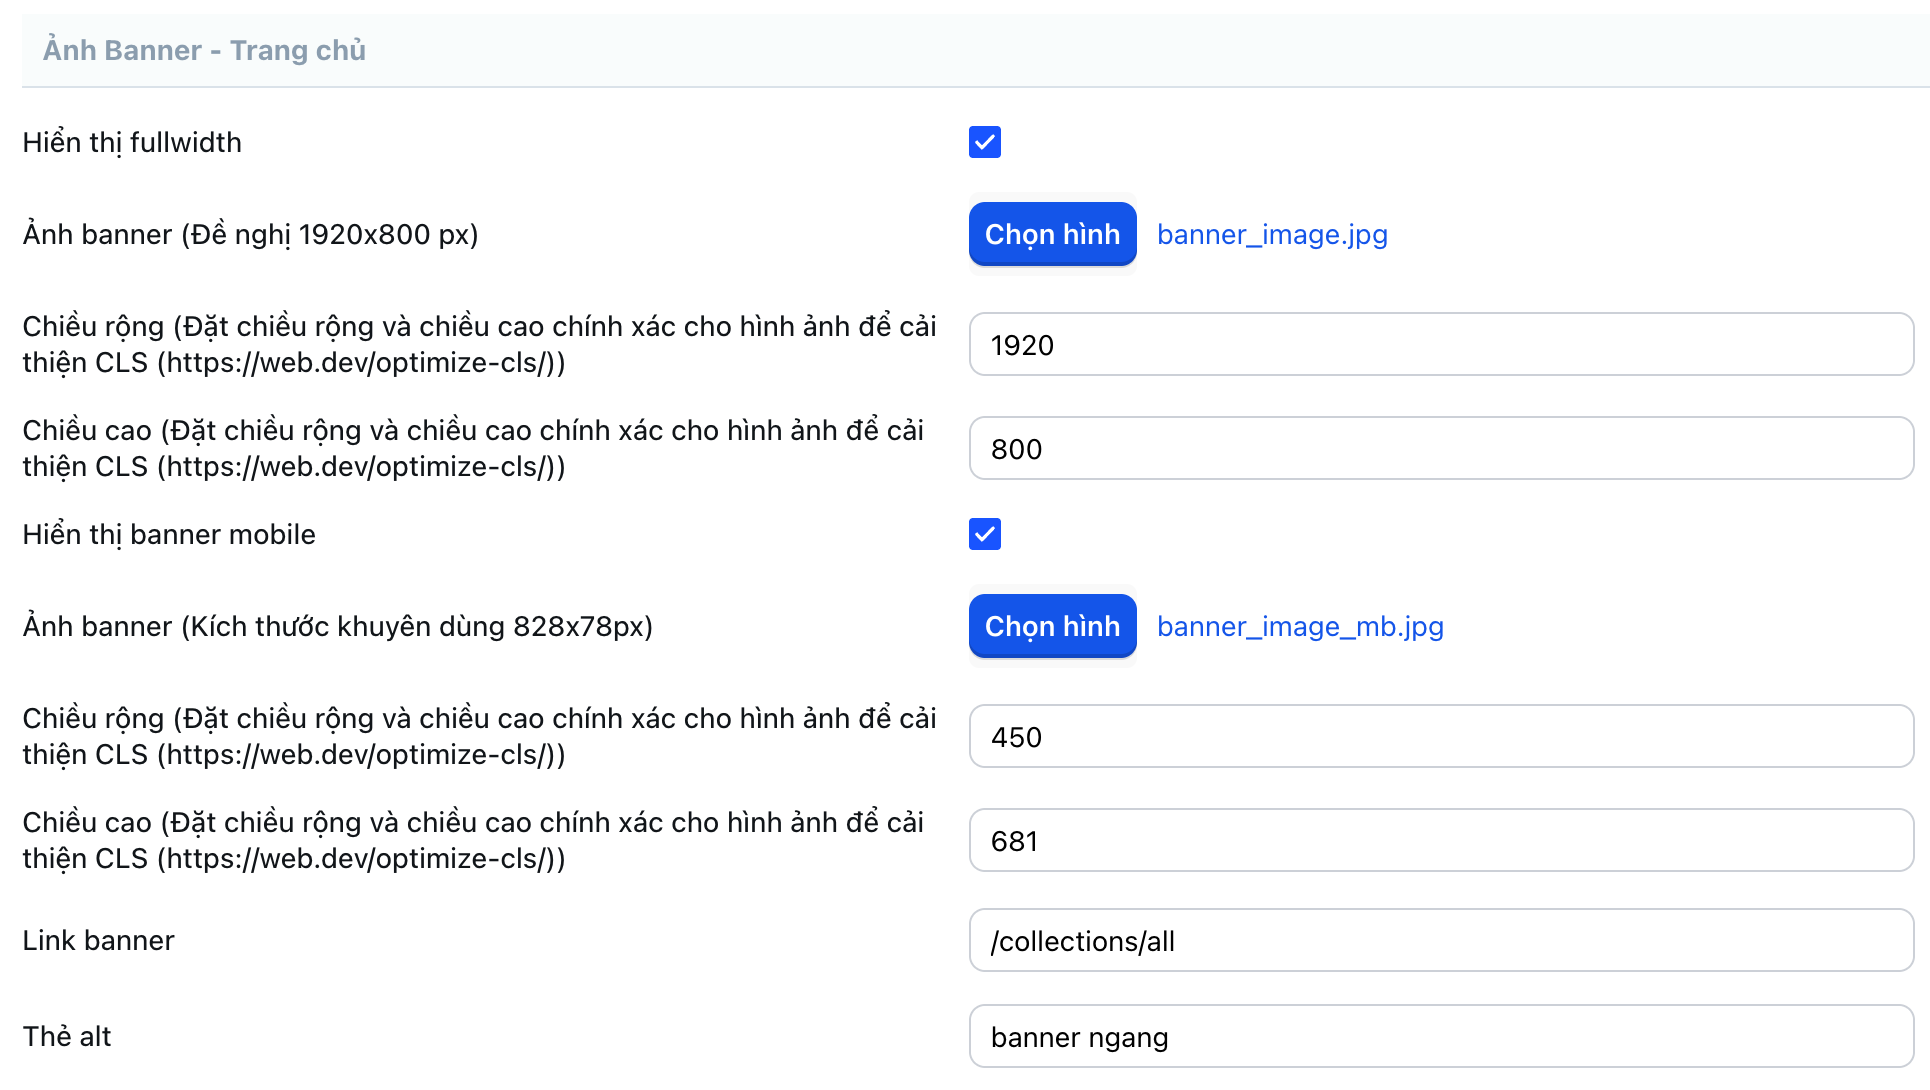Click the Thẻ alt label text
Viewport: 1930px width, 1090px height.
67,1036
